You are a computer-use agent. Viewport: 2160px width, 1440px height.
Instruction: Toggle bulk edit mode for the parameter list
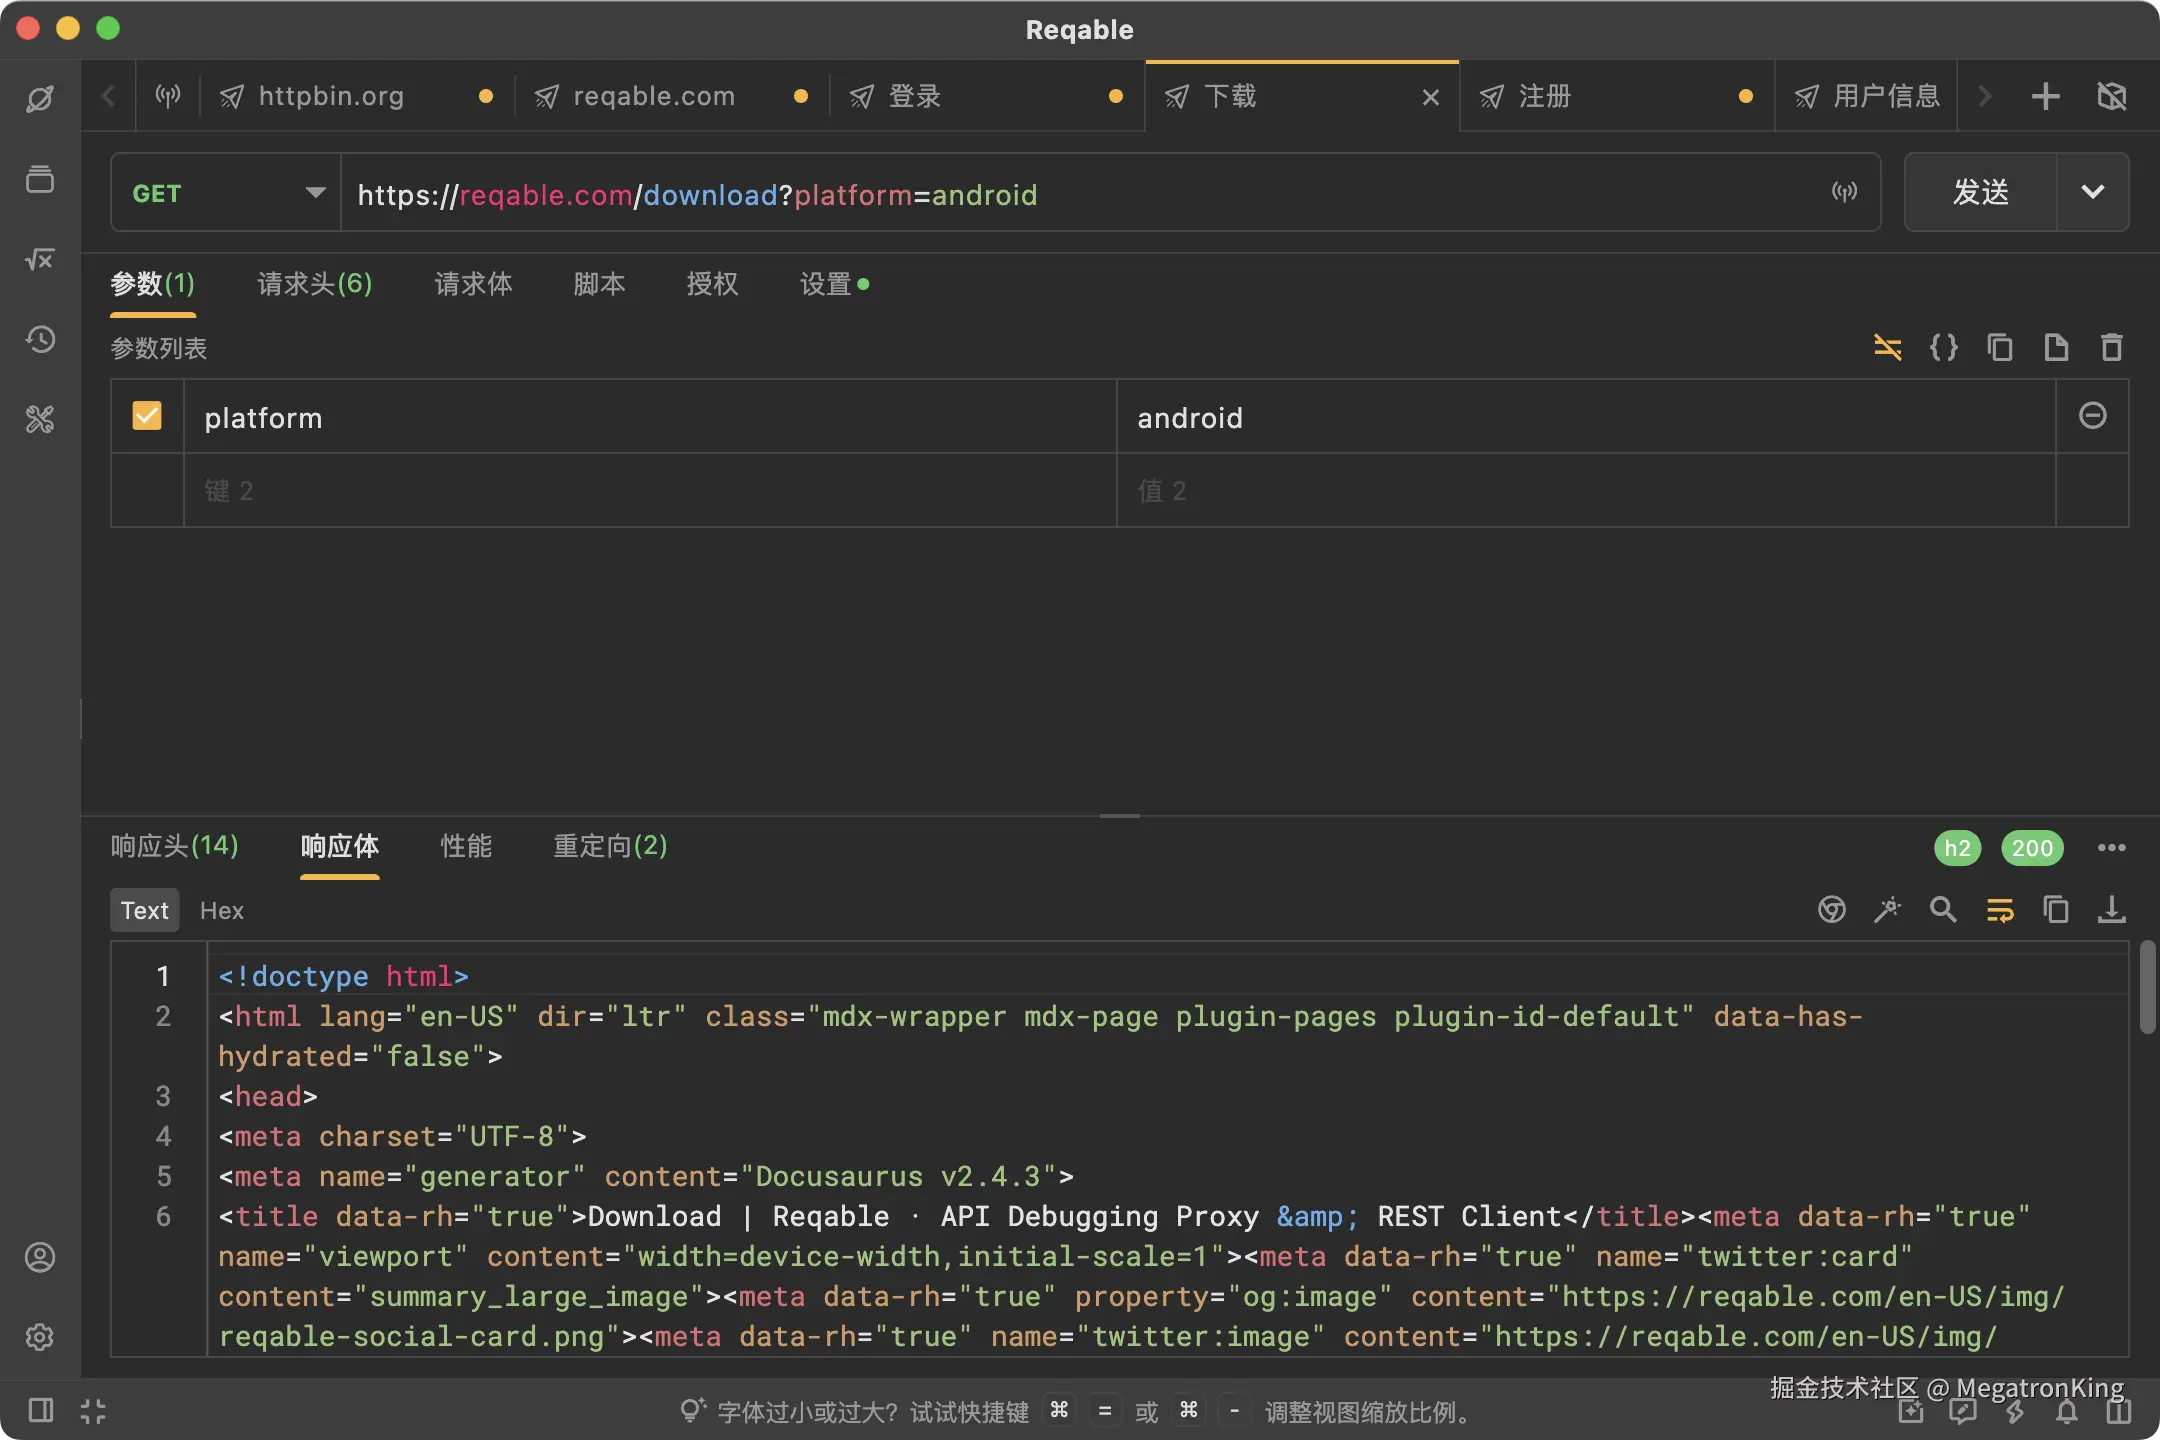click(1887, 347)
